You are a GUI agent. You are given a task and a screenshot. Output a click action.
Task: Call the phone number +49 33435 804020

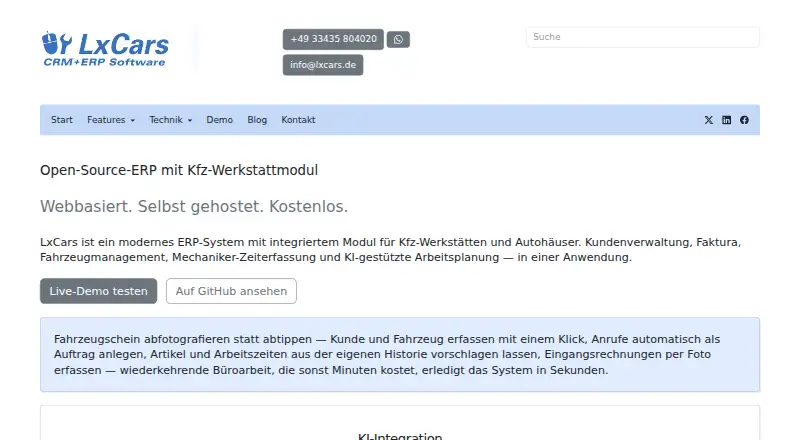pos(333,39)
